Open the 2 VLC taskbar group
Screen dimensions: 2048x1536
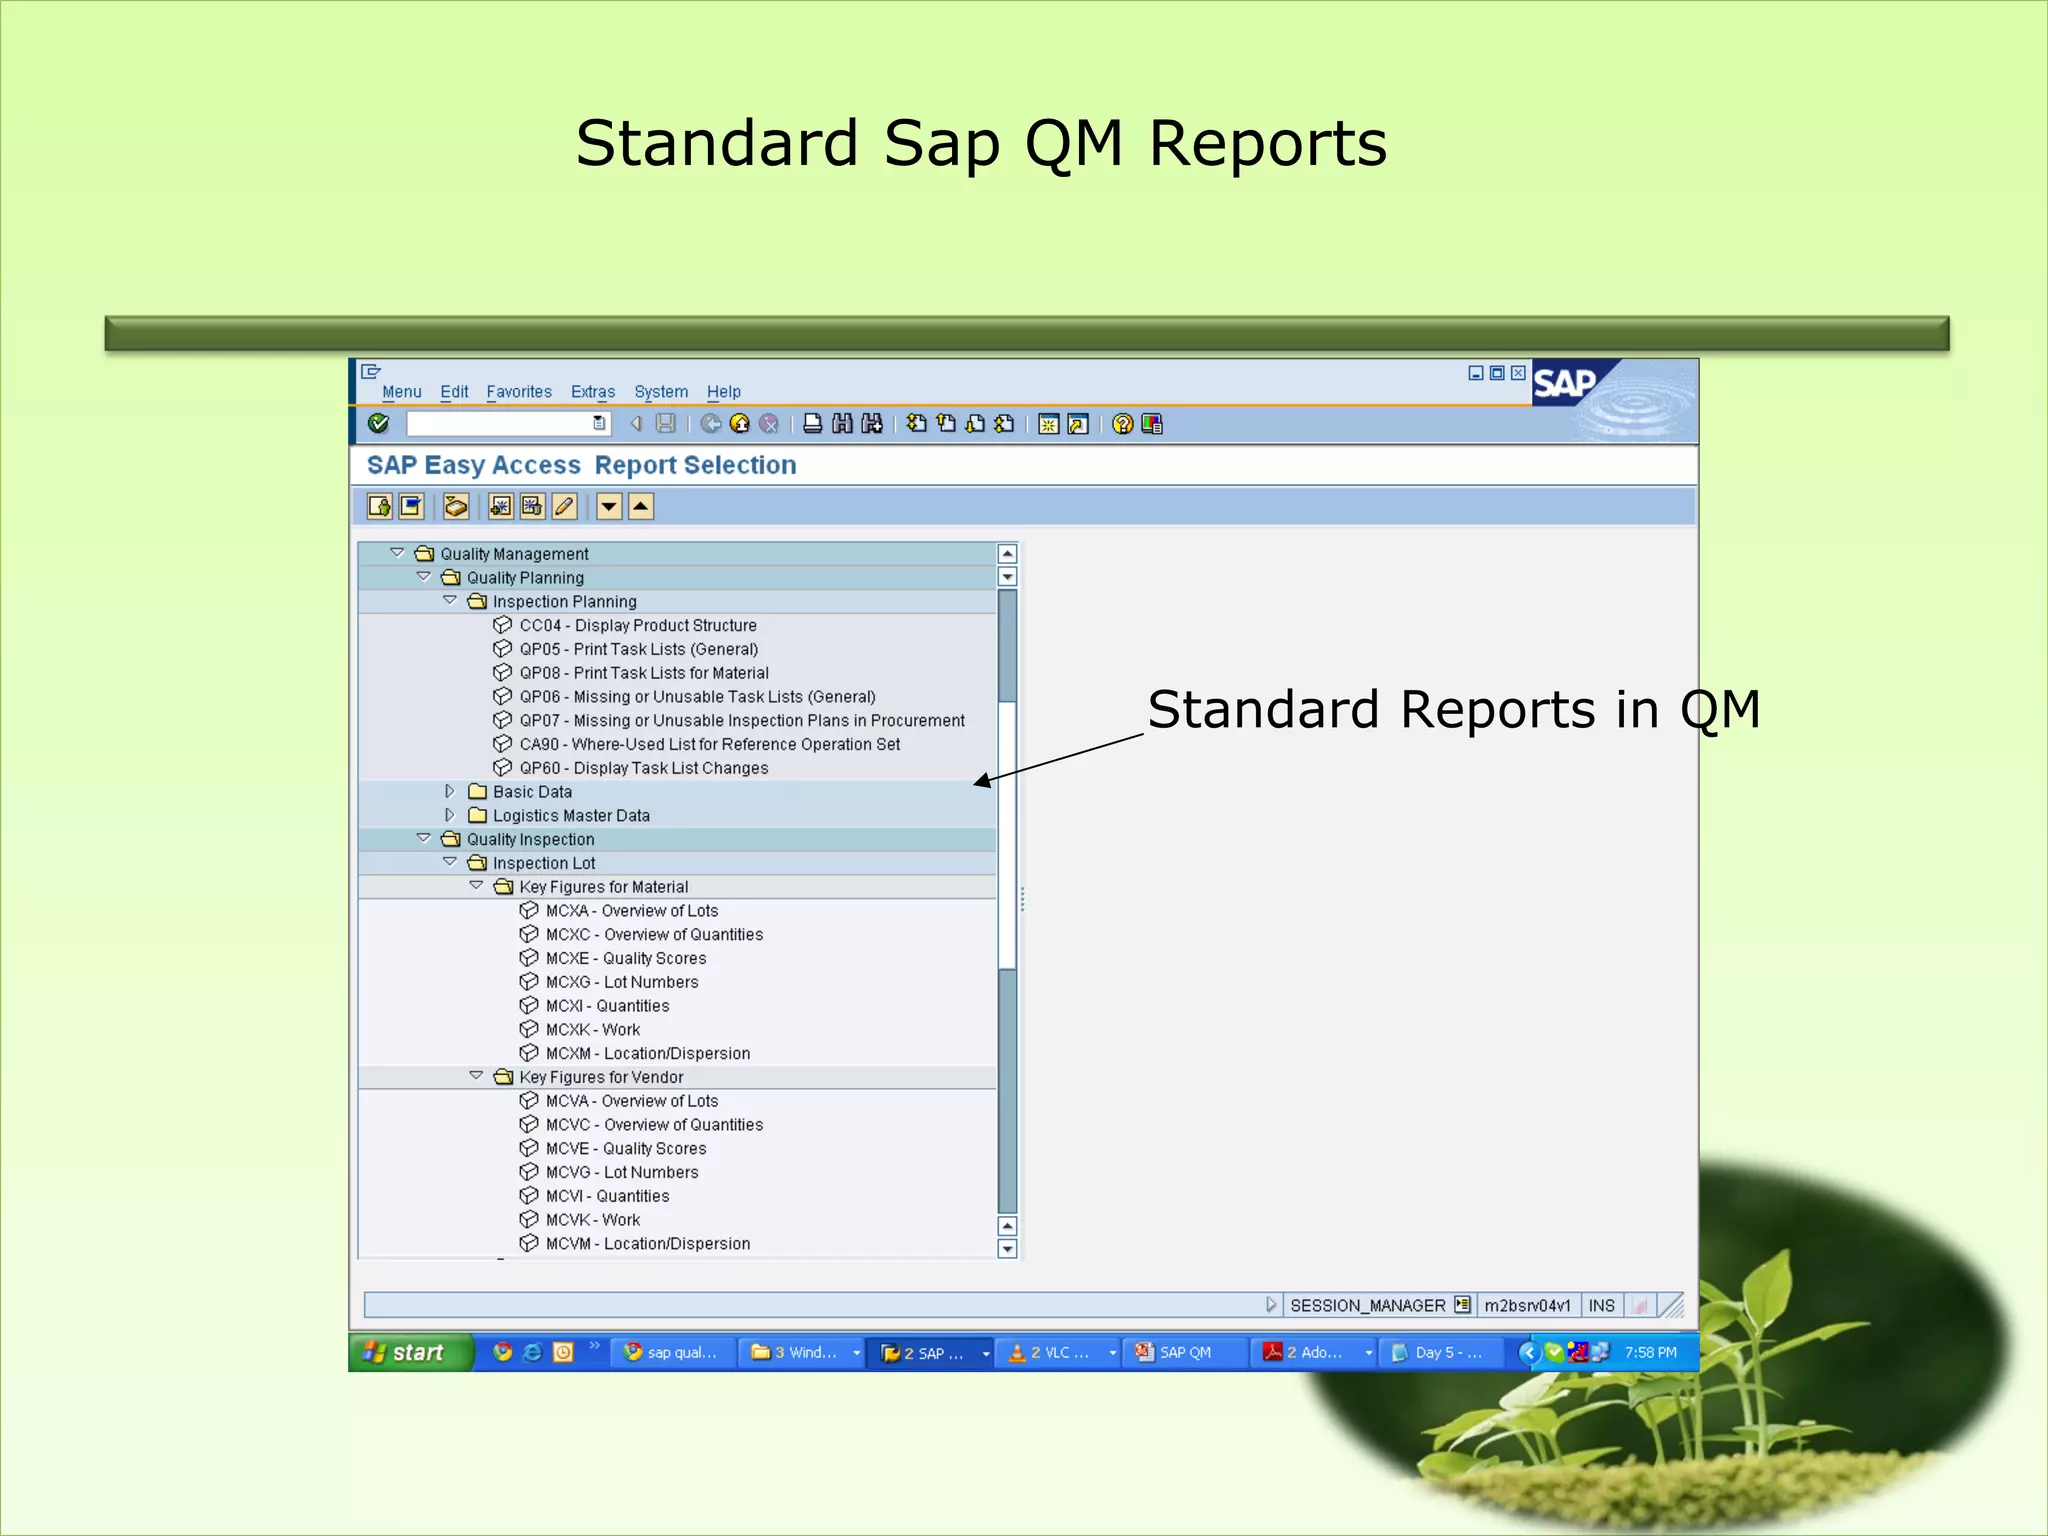[1061, 1352]
